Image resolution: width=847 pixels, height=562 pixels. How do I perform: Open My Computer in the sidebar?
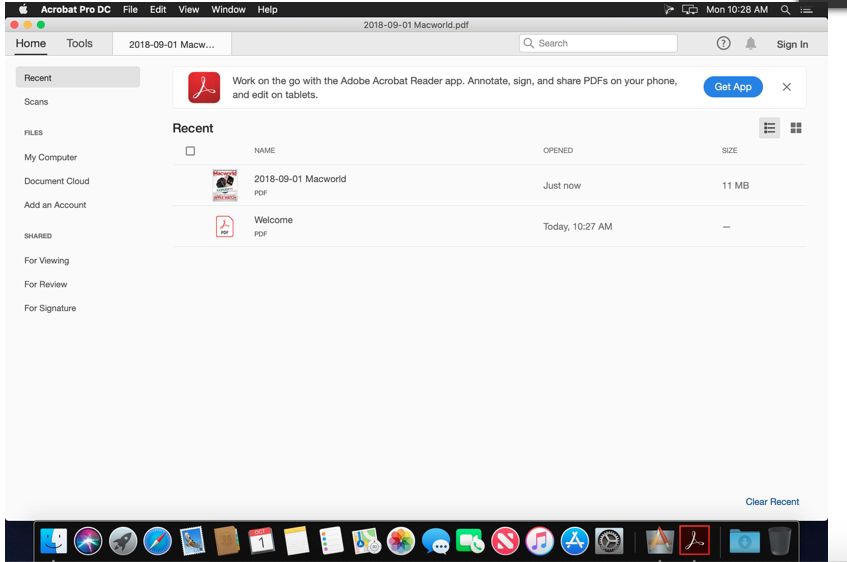point(51,157)
